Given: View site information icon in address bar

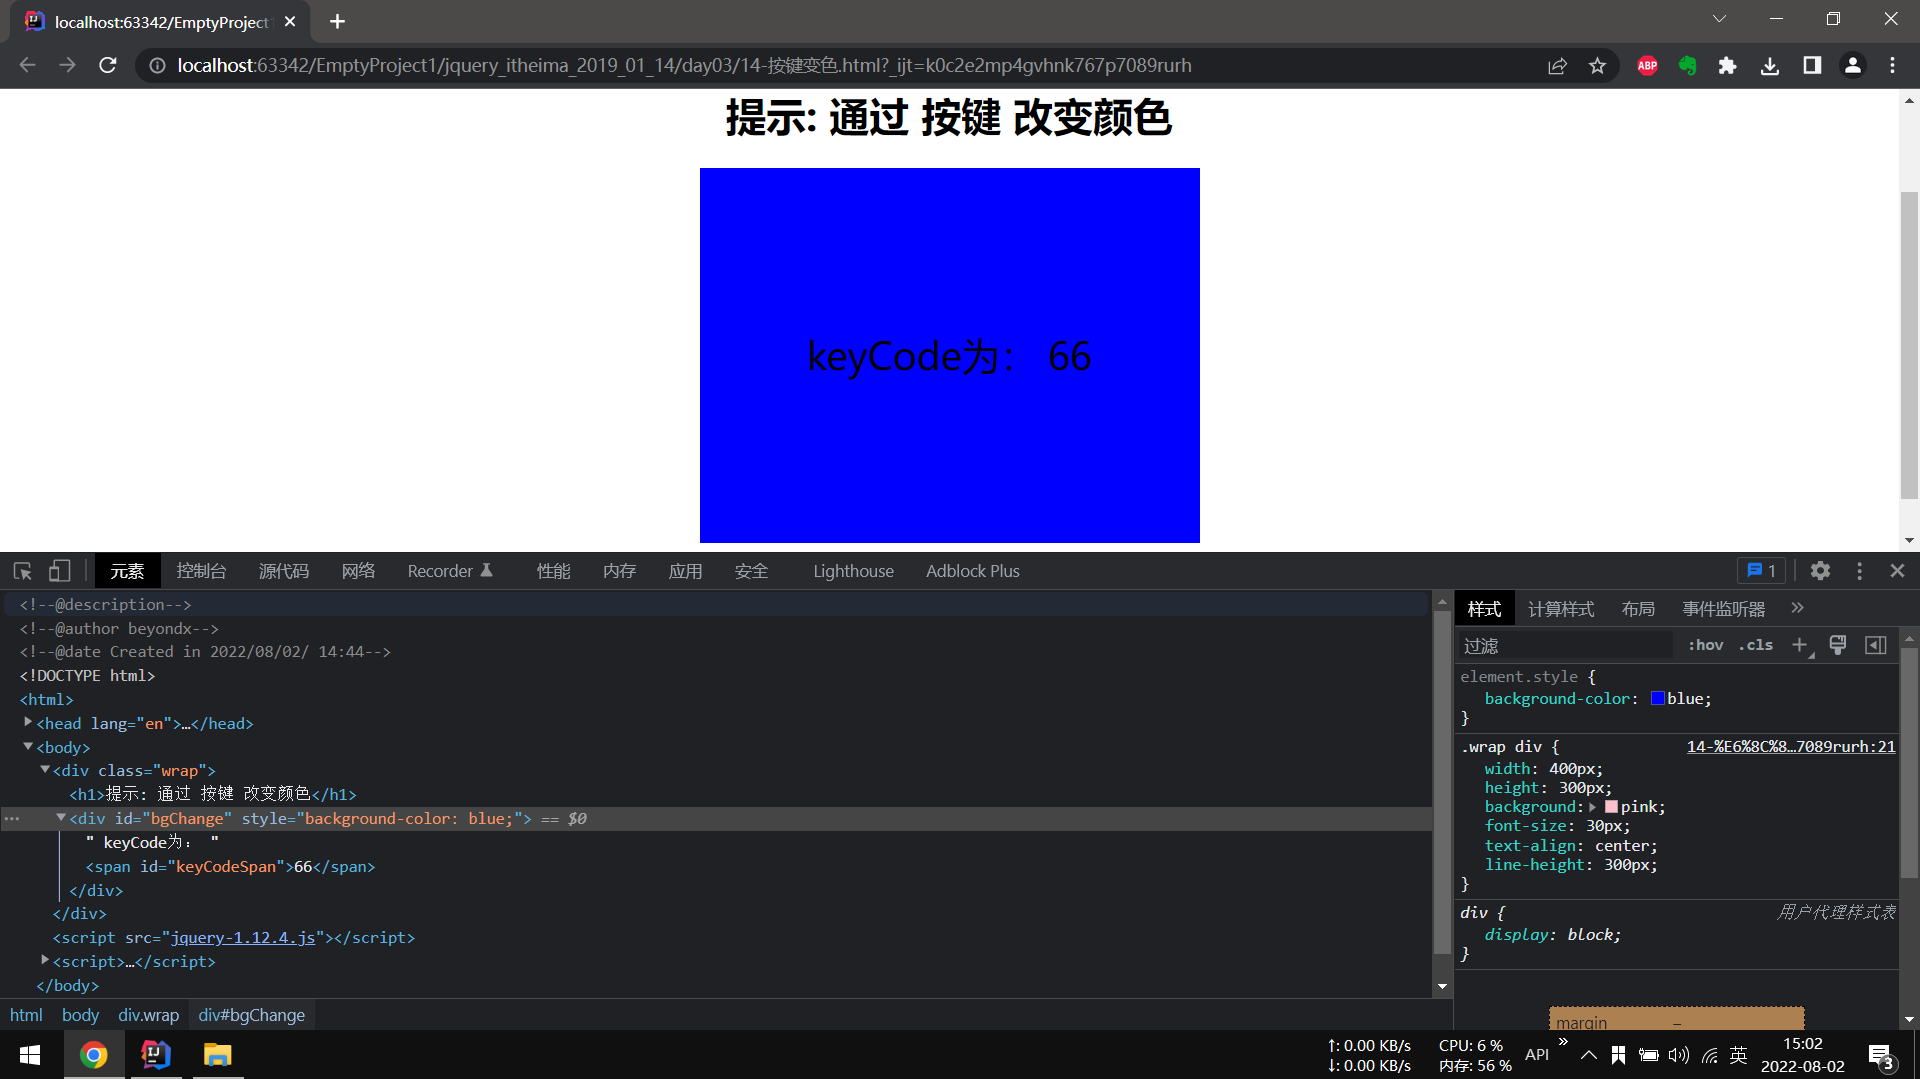Looking at the screenshot, I should 157,65.
